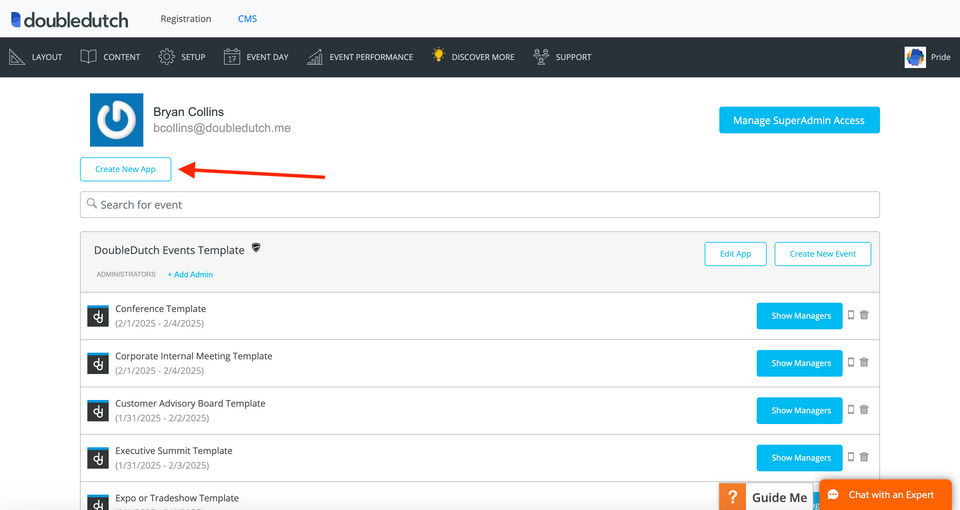Click Create New Event button
The height and width of the screenshot is (510, 960).
(x=822, y=253)
